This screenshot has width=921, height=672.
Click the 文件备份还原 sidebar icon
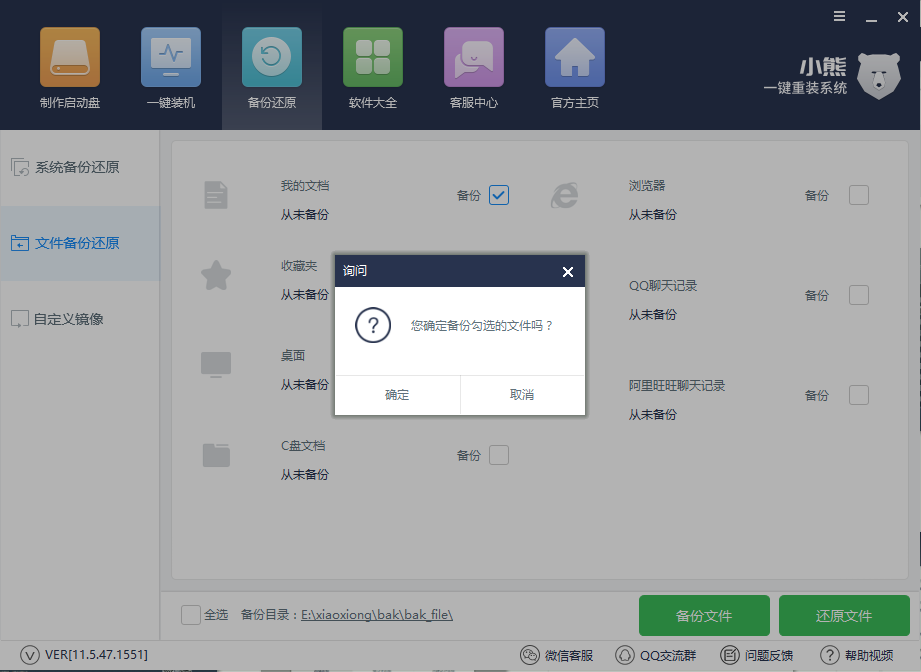coord(20,243)
